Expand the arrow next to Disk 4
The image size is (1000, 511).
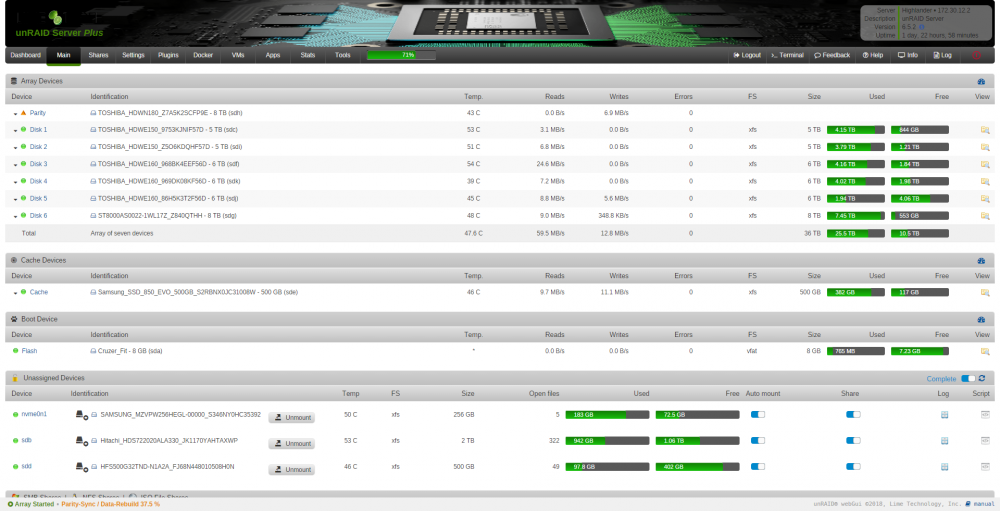point(15,182)
